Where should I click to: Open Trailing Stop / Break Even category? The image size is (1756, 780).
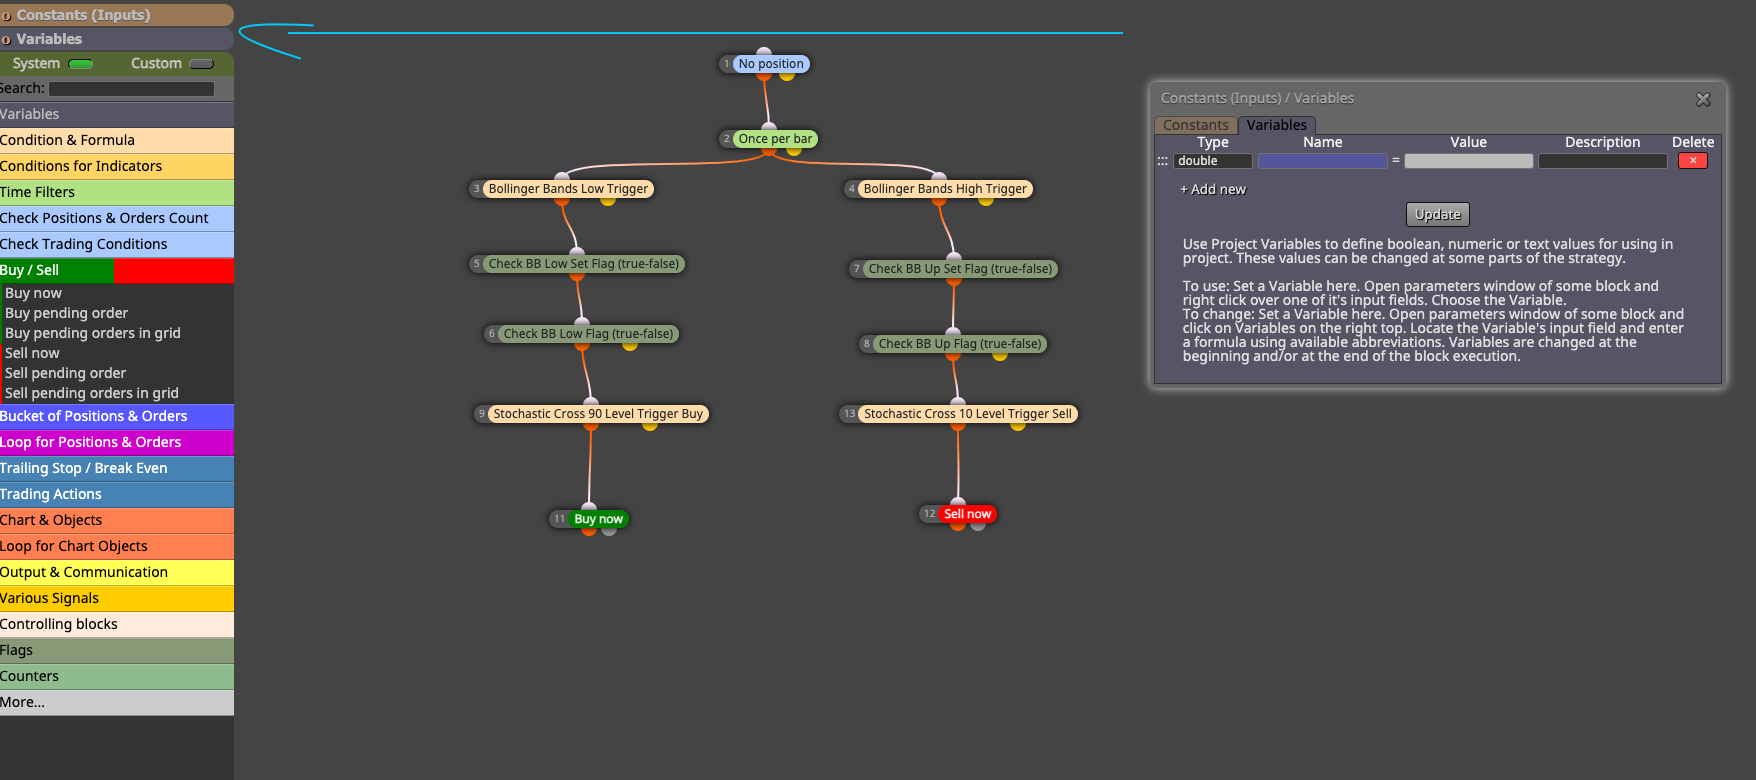point(117,468)
